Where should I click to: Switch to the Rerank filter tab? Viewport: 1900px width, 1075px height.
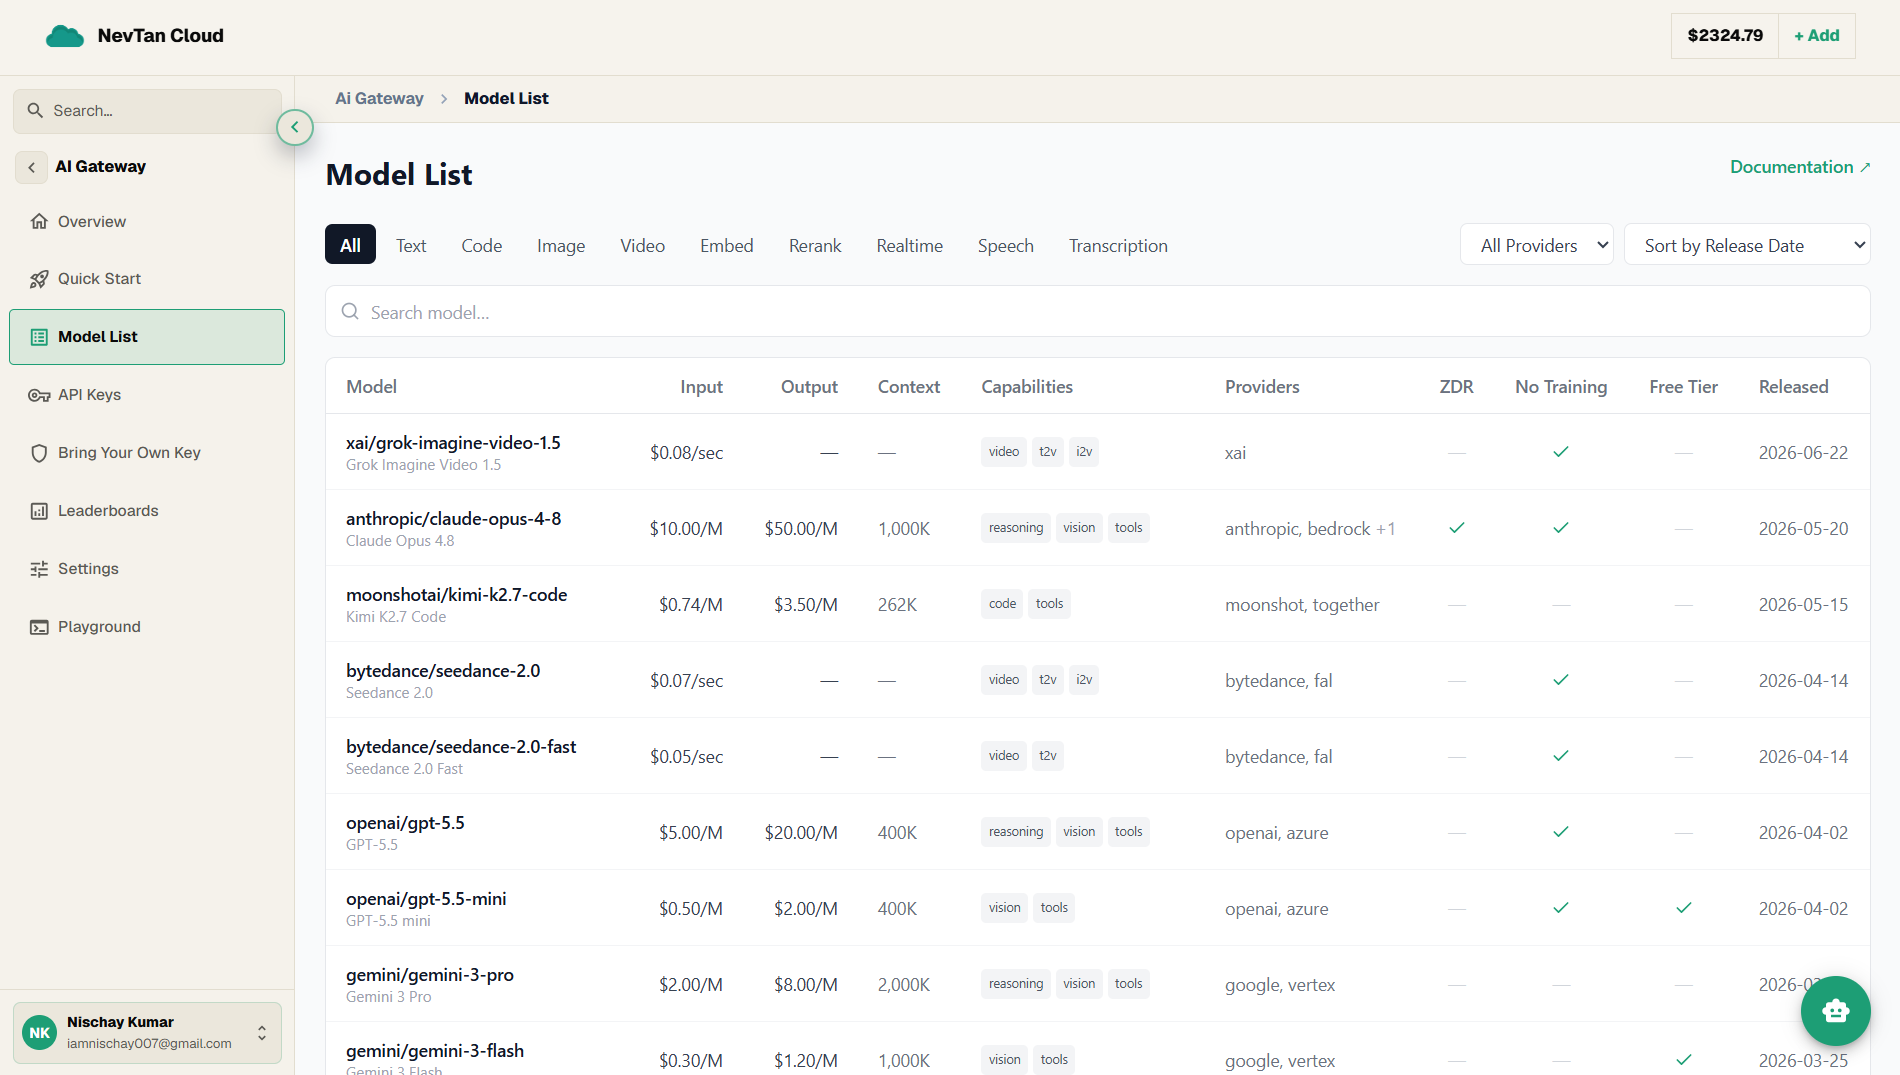[815, 245]
